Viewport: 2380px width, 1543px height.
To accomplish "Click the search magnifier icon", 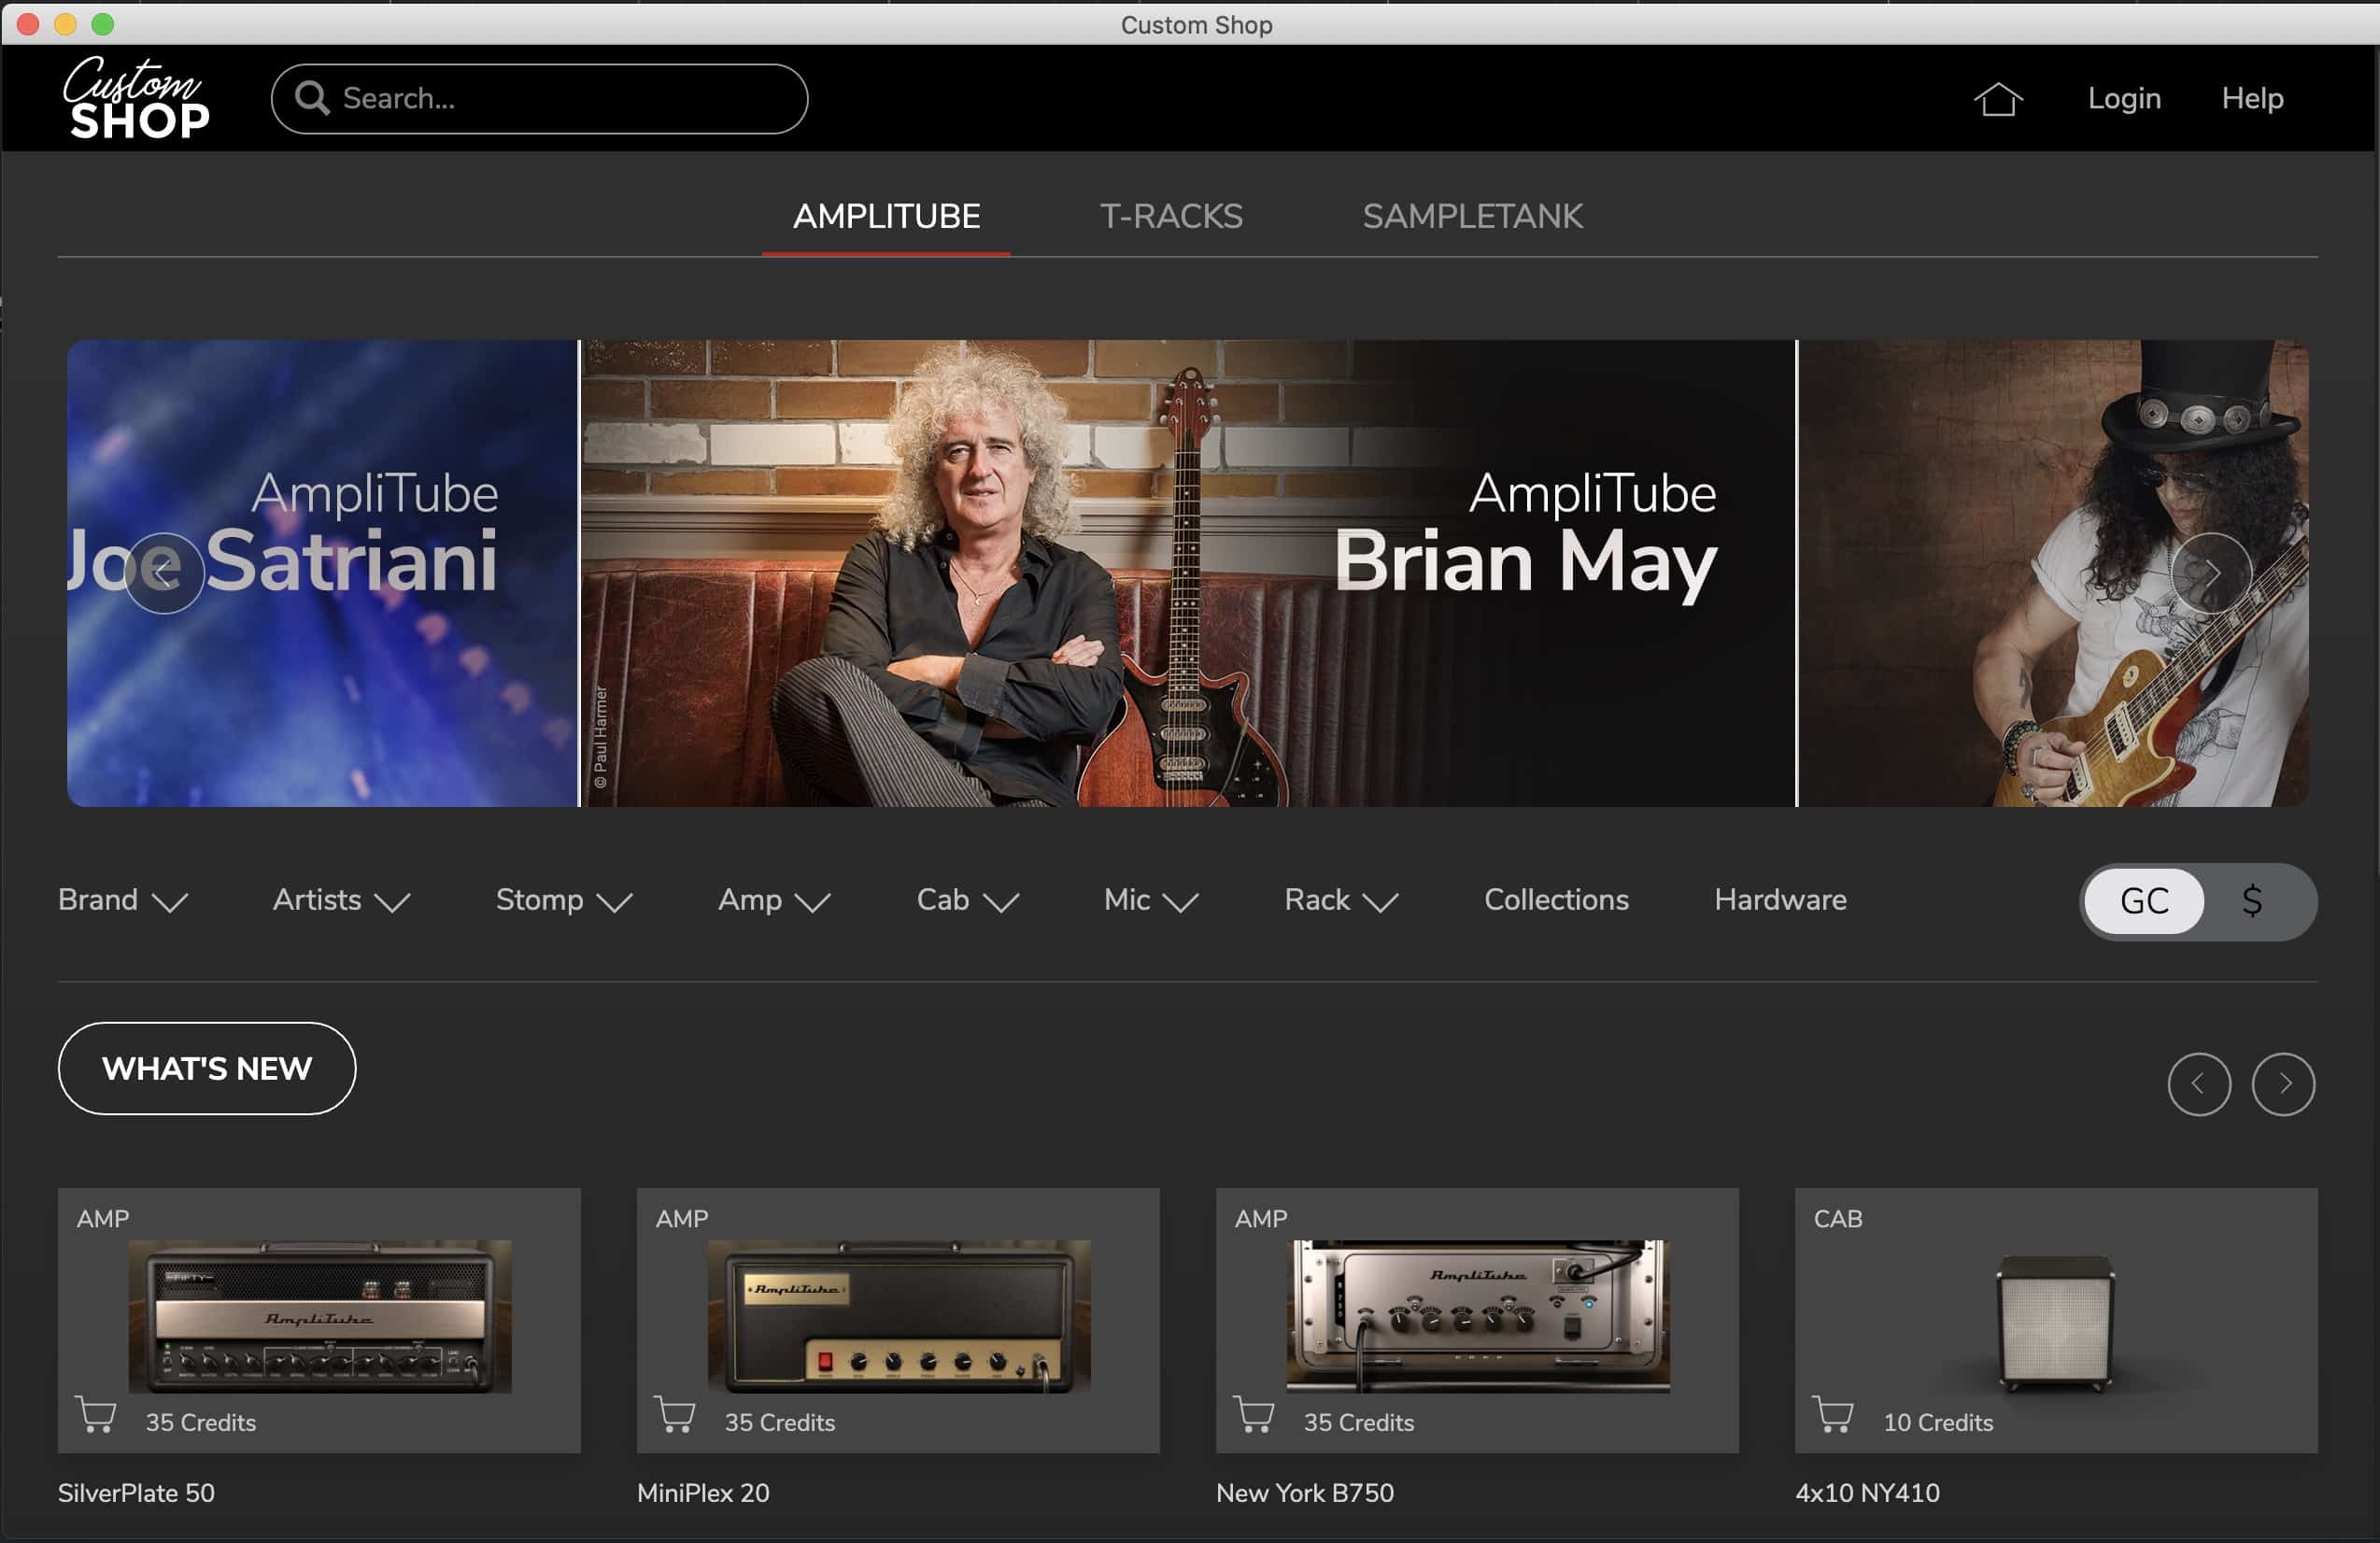I will 312,98.
